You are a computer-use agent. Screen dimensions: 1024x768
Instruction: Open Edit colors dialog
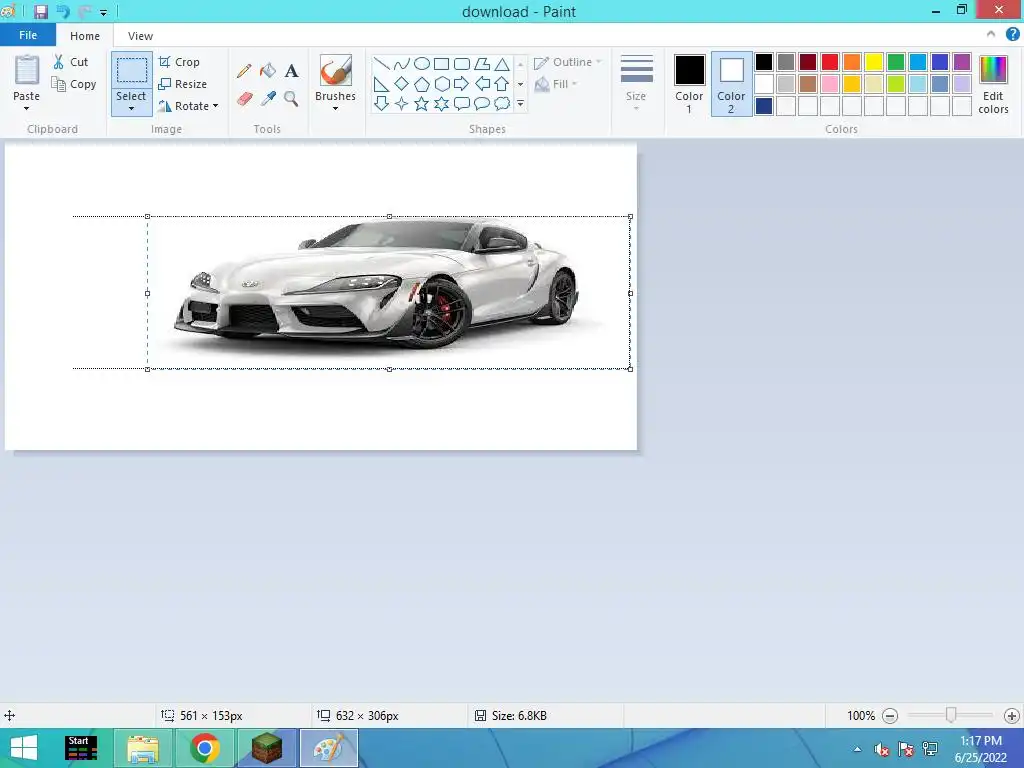pos(993,84)
